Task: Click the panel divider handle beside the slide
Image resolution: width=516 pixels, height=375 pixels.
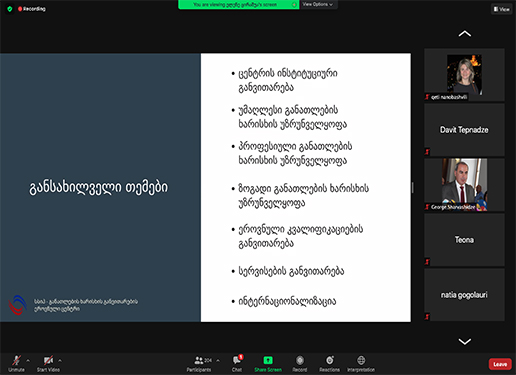Action: [413, 188]
